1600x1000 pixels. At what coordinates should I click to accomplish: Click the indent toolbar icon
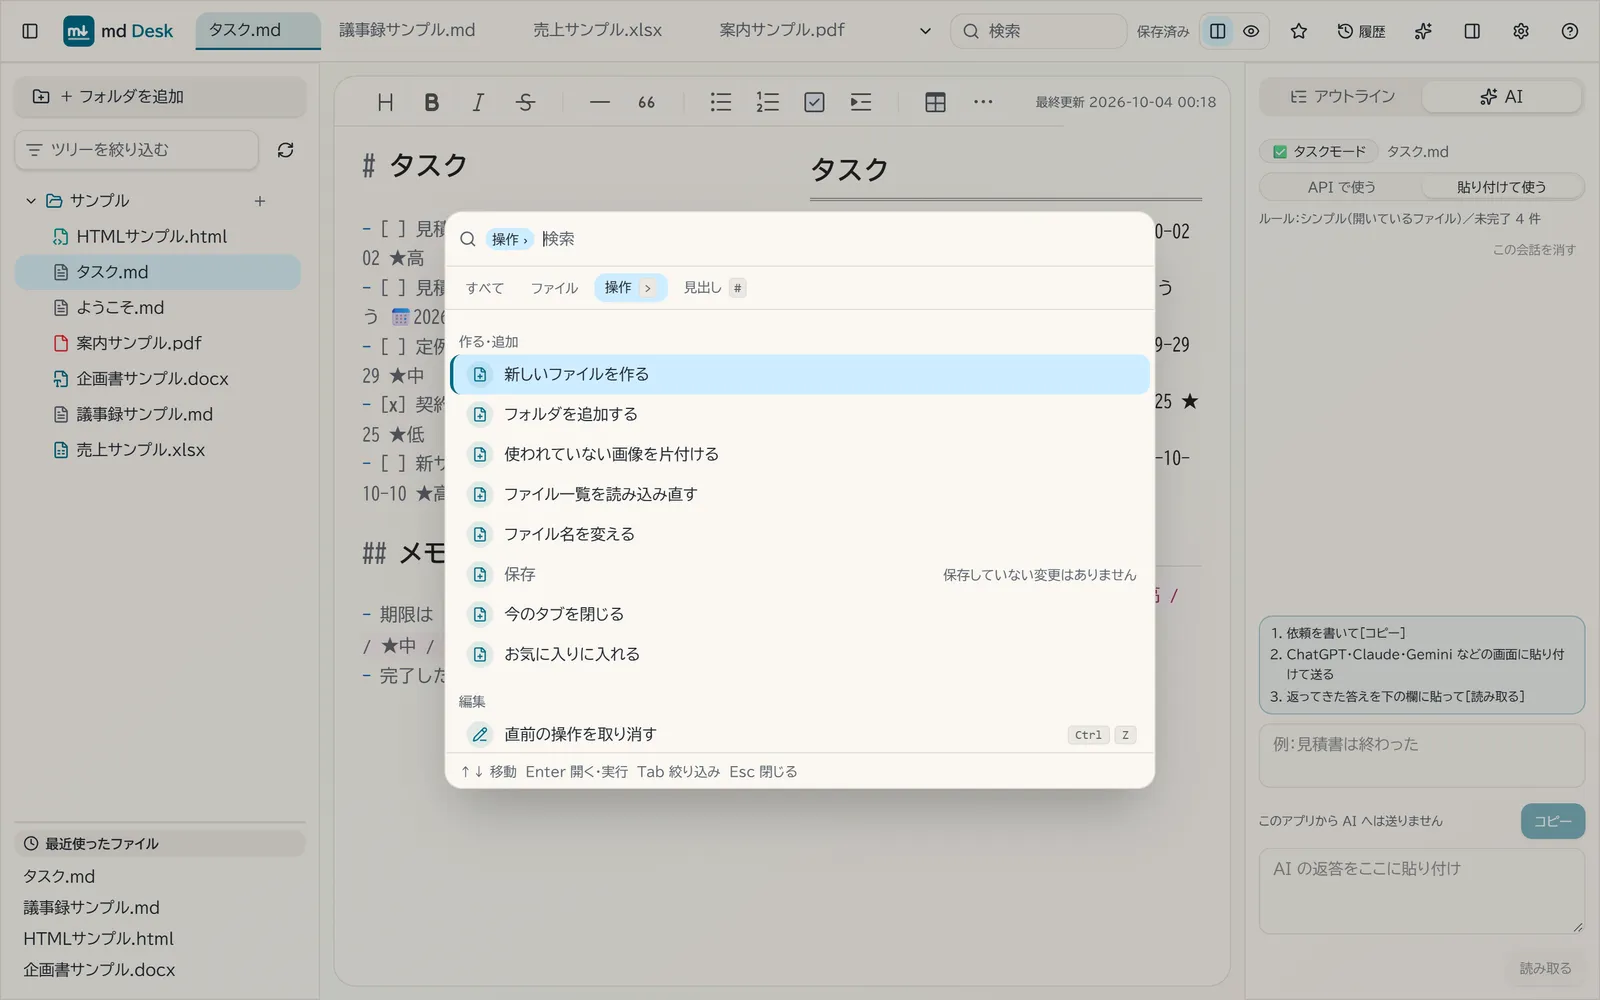point(861,102)
